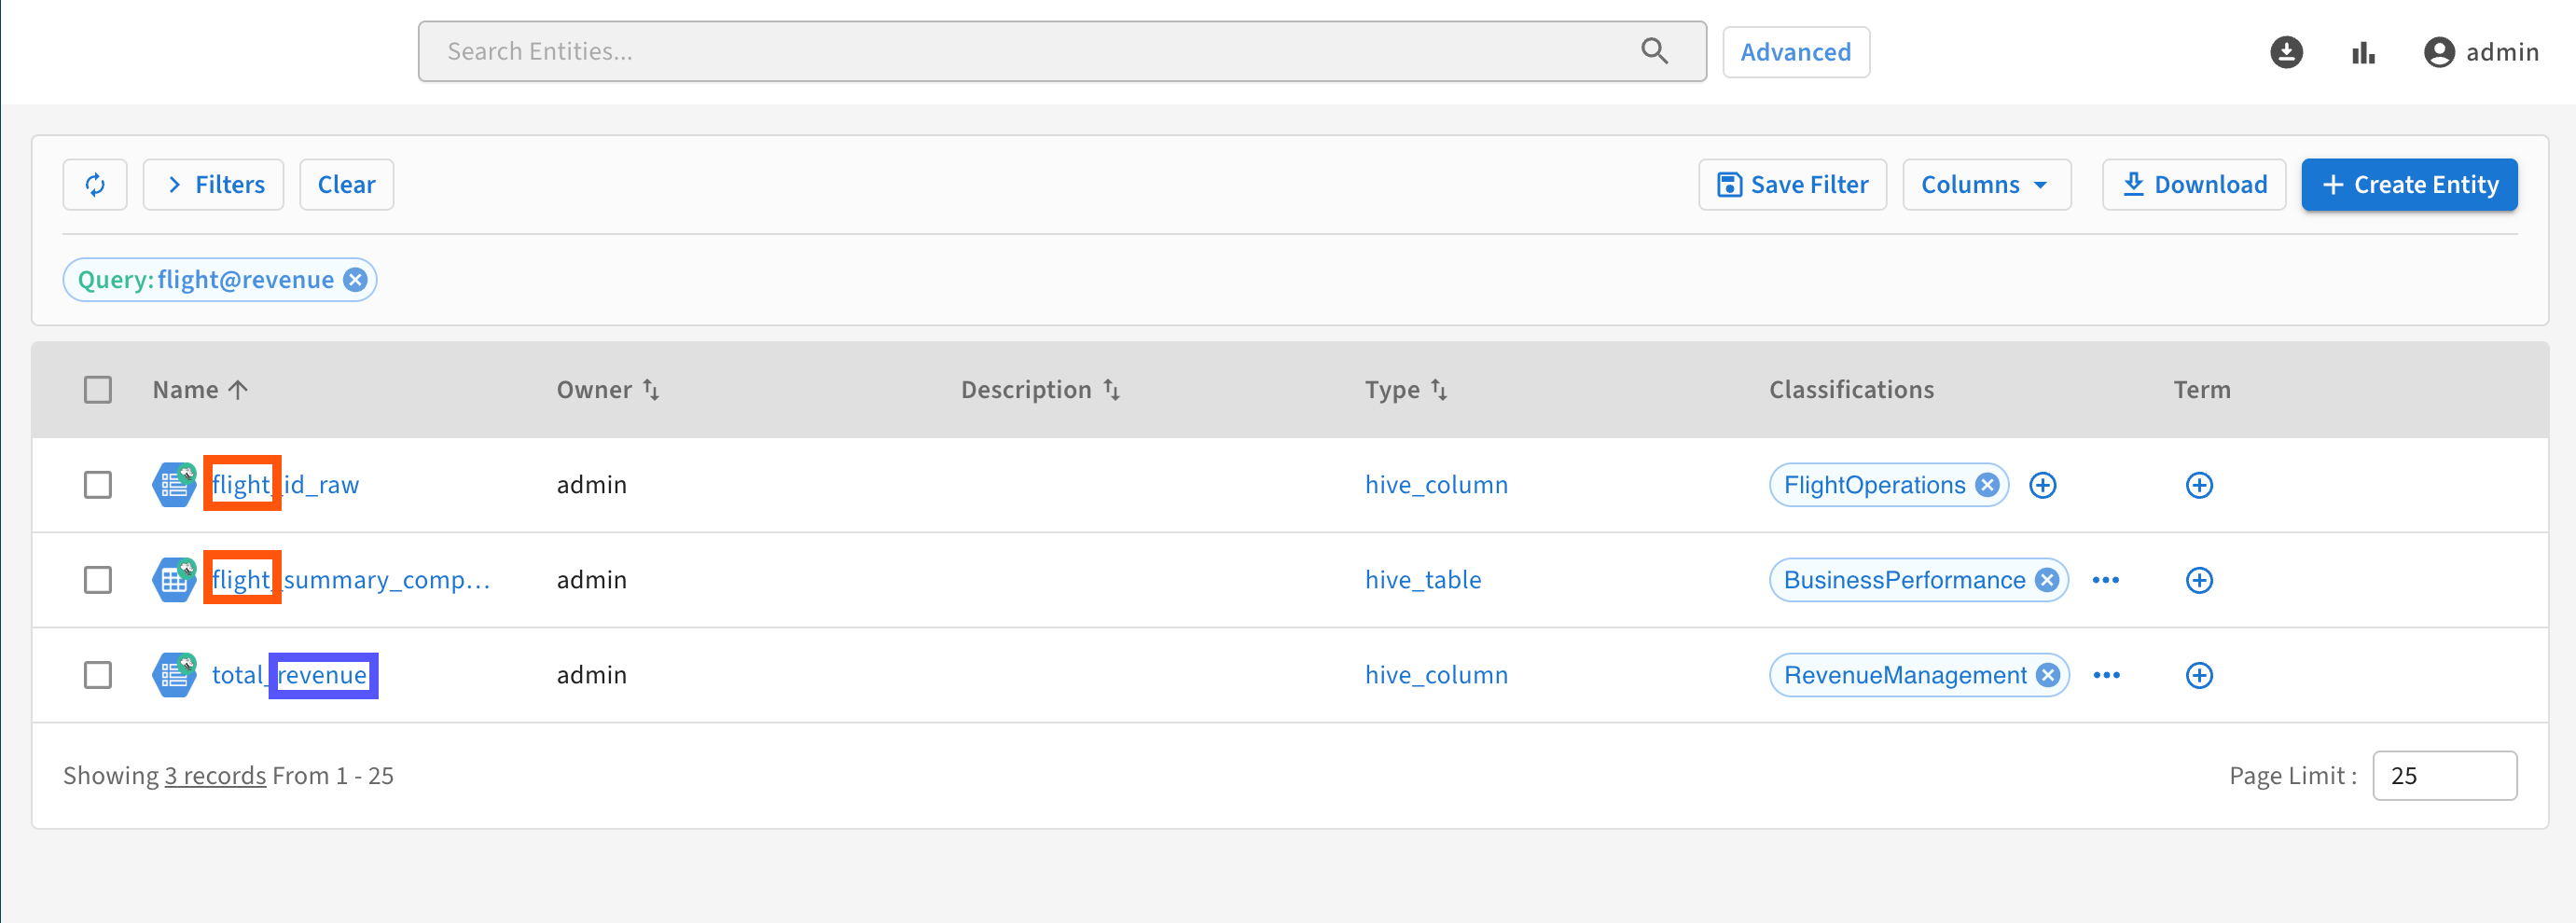Remove the FlightOperations classification tag
The height and width of the screenshot is (923, 2576).
click(1988, 485)
